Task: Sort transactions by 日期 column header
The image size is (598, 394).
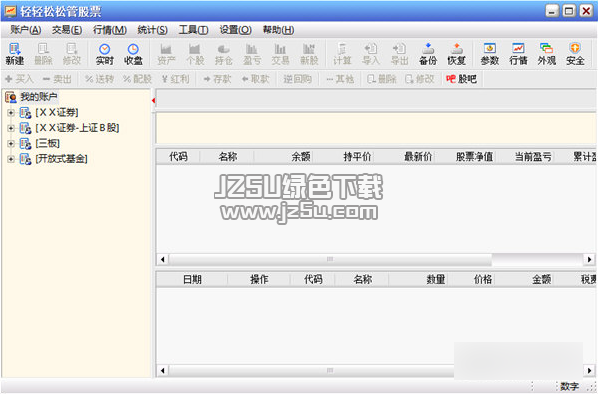Action: click(192, 280)
